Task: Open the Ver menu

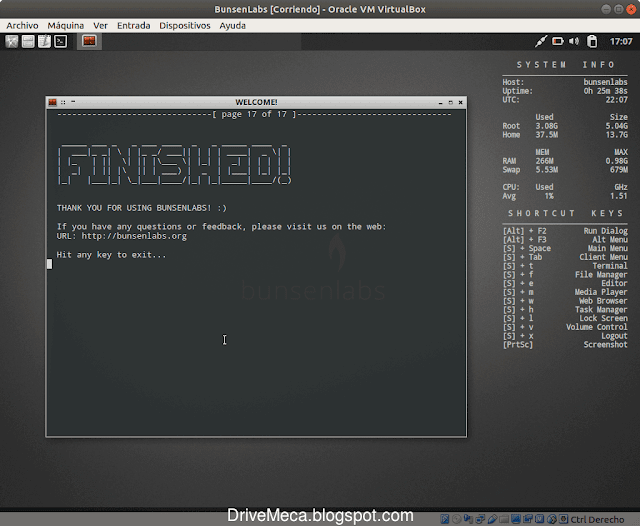Action: (x=100, y=25)
